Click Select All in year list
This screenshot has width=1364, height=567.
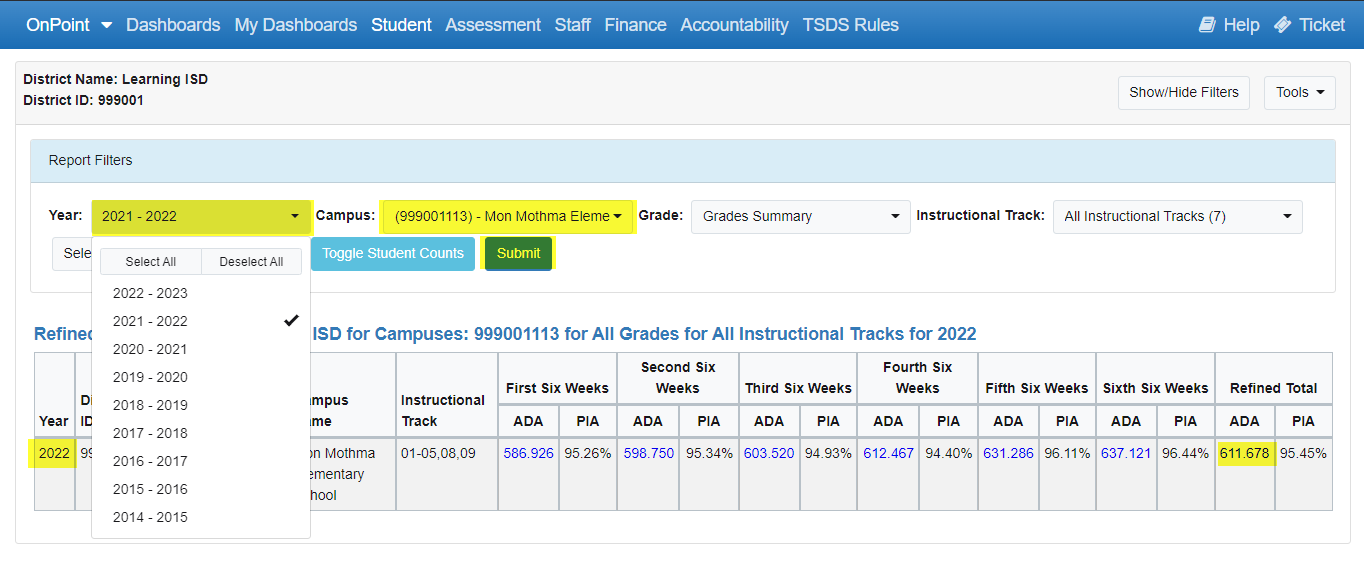click(x=151, y=261)
